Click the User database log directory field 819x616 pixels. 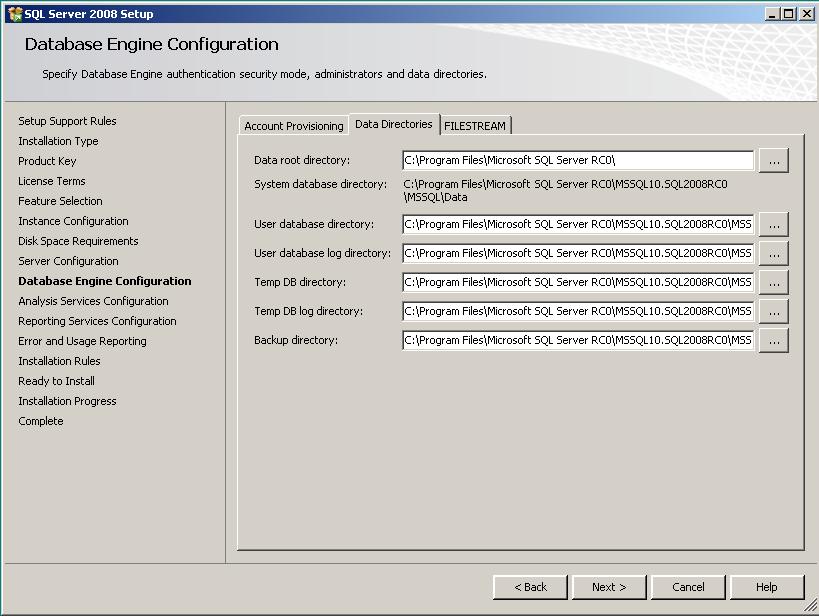[578, 253]
